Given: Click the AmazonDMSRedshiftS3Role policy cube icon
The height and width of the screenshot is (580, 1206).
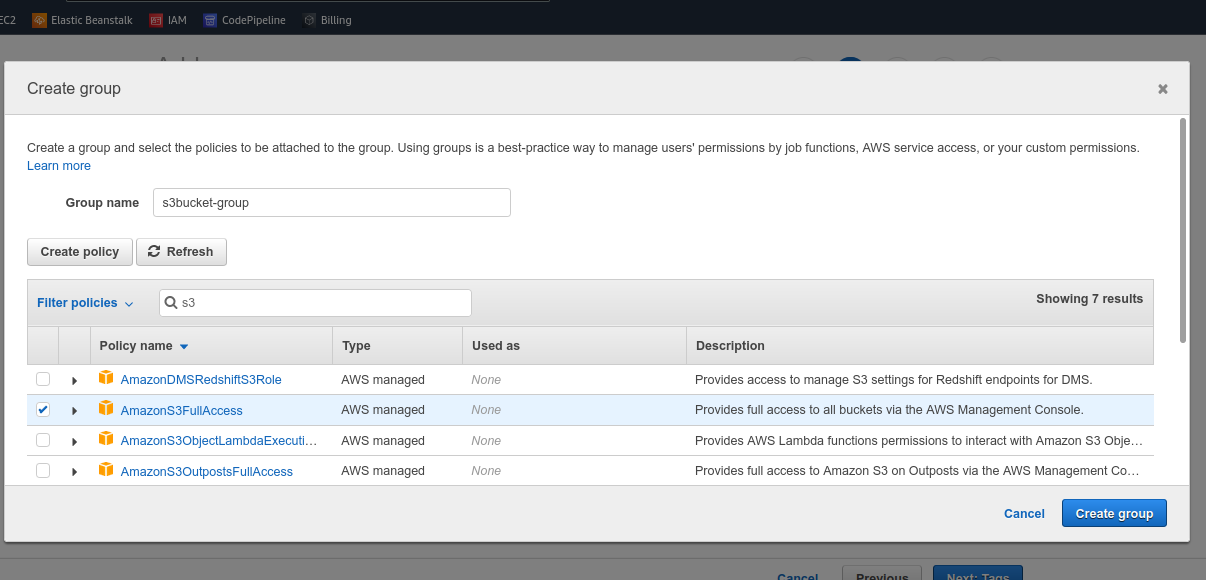Looking at the screenshot, I should (x=106, y=378).
